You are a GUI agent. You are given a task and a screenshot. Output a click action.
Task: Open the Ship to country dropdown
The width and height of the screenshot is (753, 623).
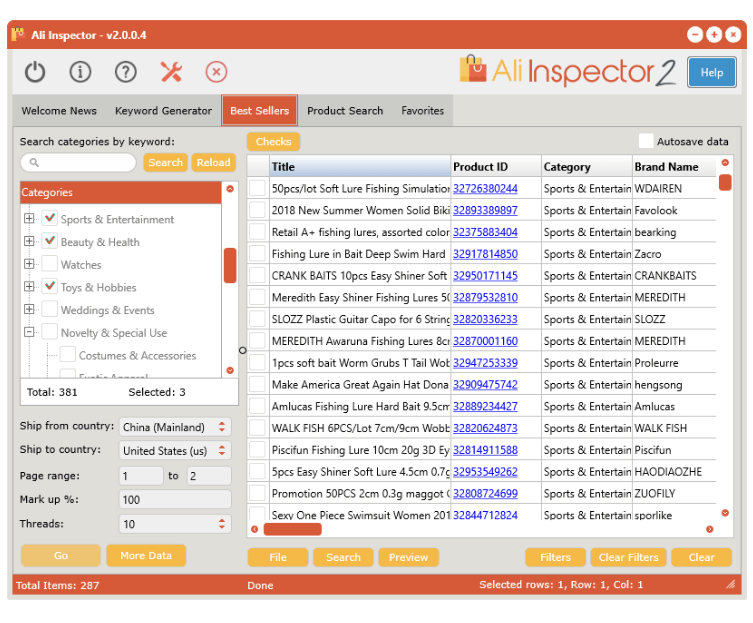point(175,450)
